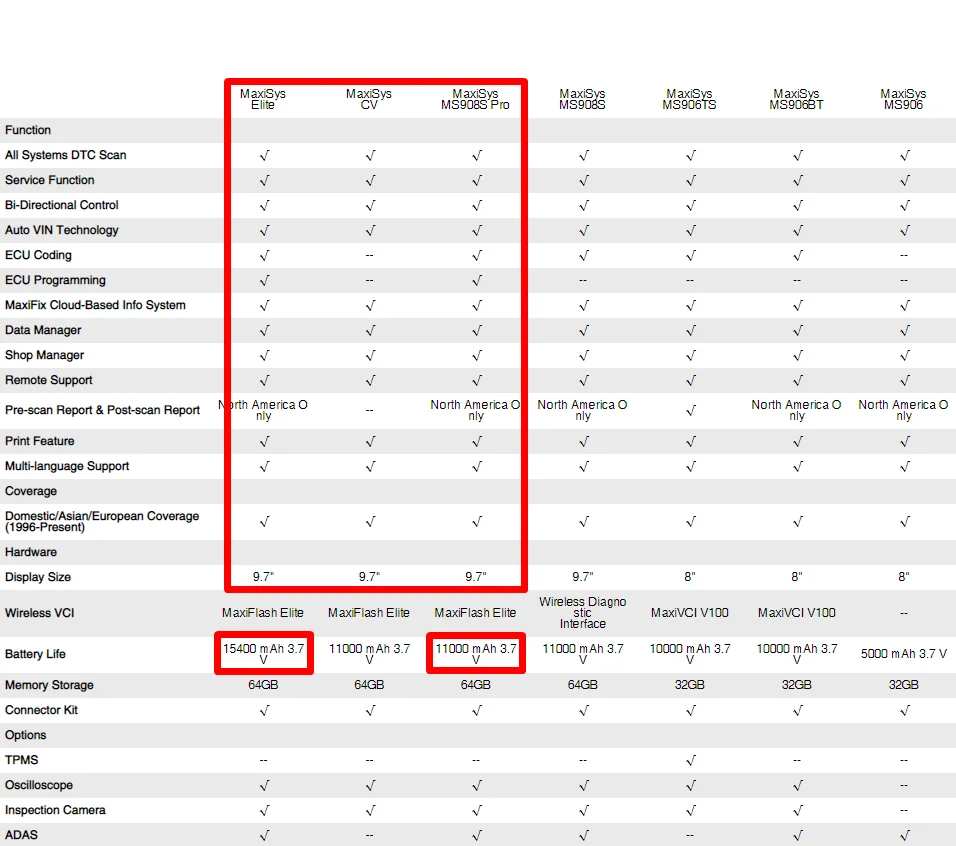Select the Oscilloscope row label

click(x=39, y=784)
